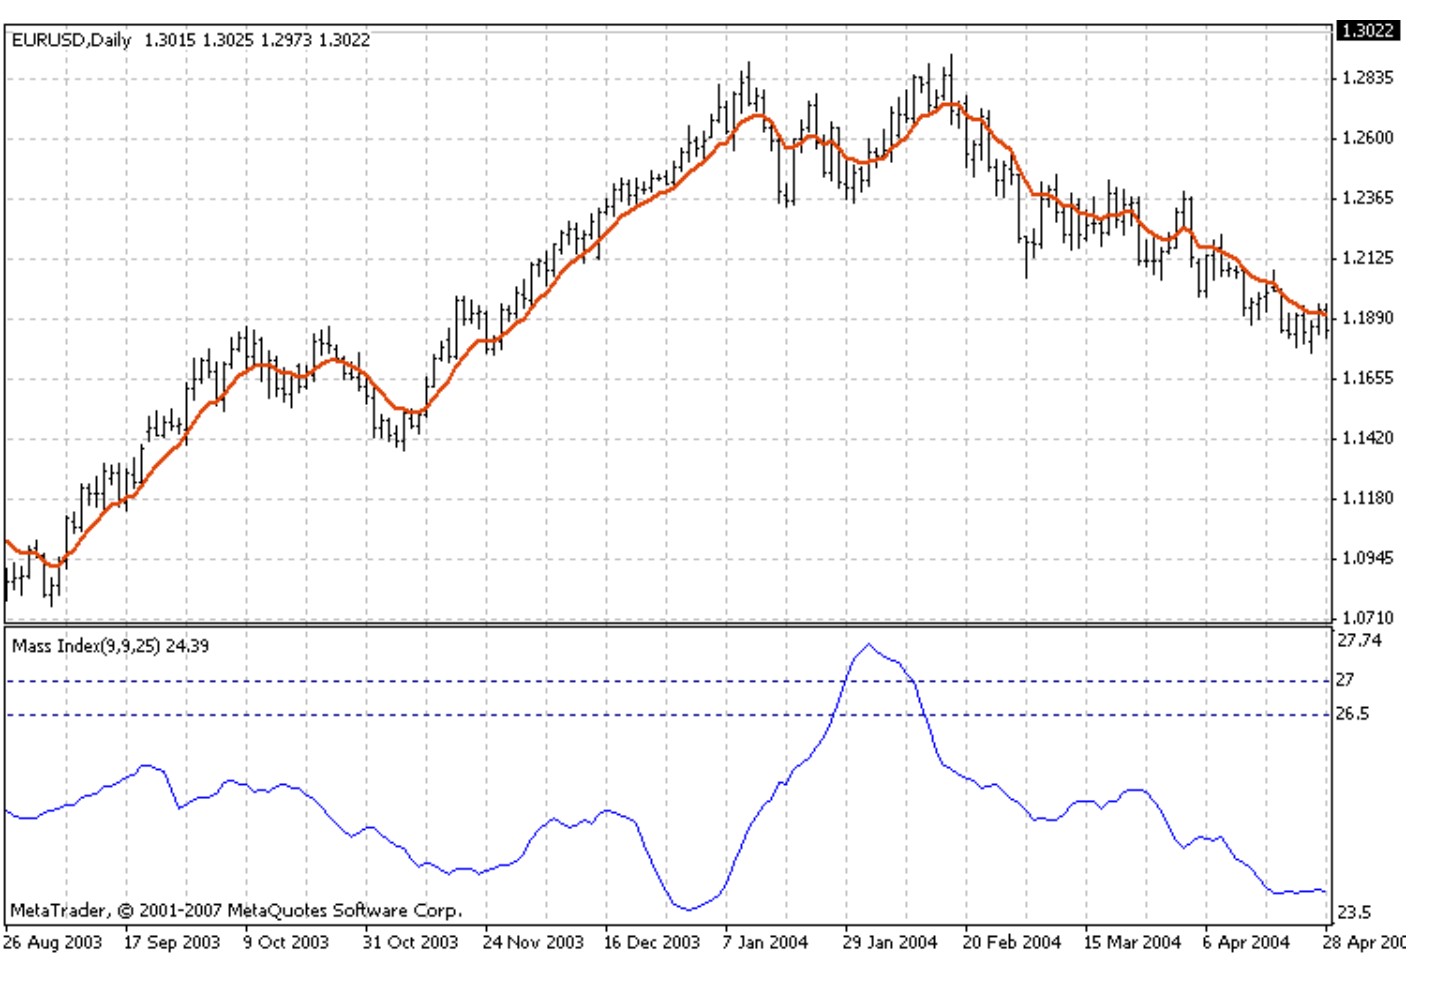1437x985 pixels.
Task: Click the 6 Apr 2004 date label
Action: tap(1246, 942)
